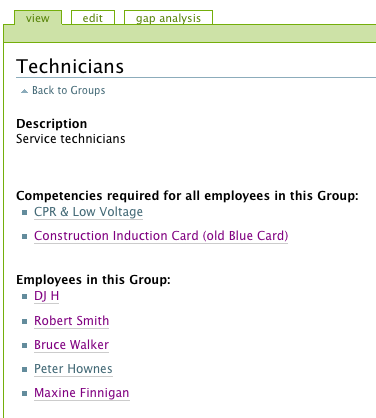Click bullet marker beside Bruce Walker

[24, 345]
